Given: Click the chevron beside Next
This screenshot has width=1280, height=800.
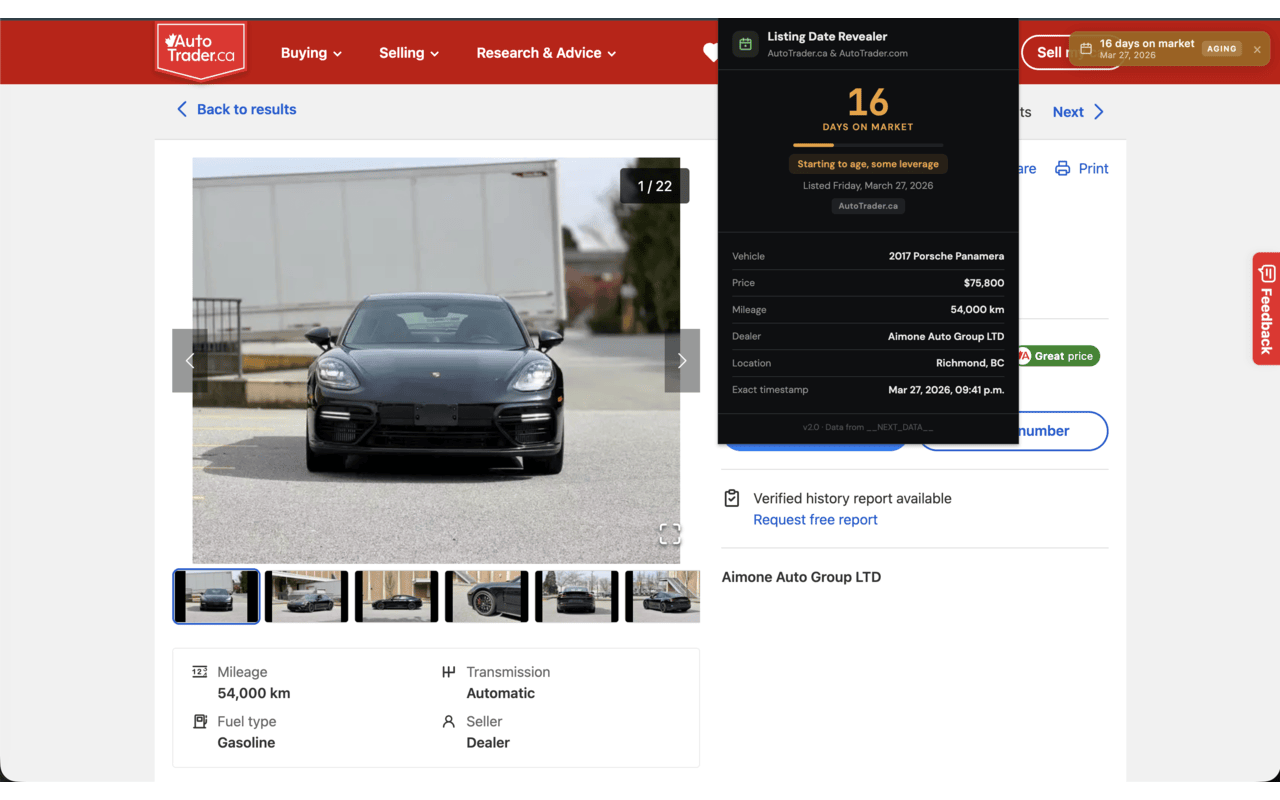Looking at the screenshot, I should pos(1099,112).
